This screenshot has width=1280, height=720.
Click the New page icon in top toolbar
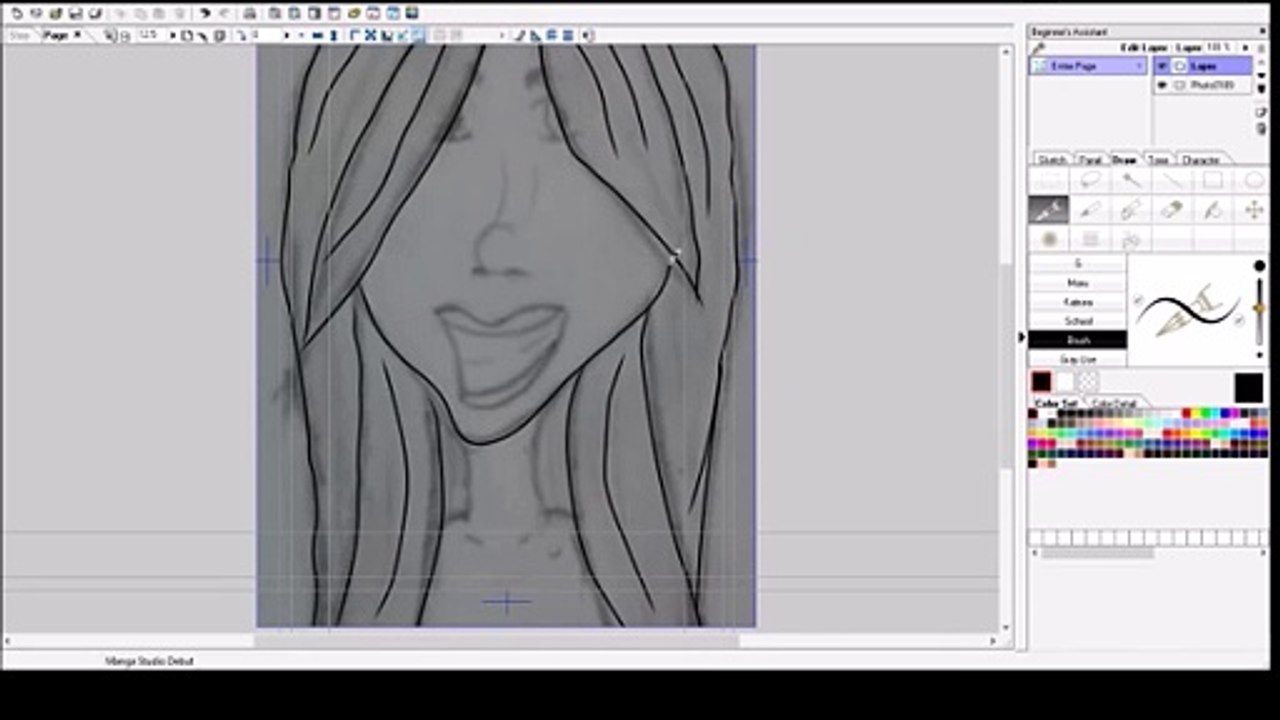(x=16, y=13)
